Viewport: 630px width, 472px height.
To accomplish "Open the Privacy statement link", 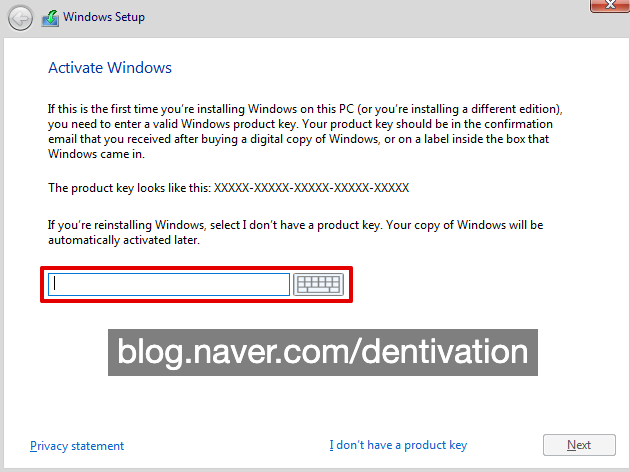I will click(x=77, y=446).
